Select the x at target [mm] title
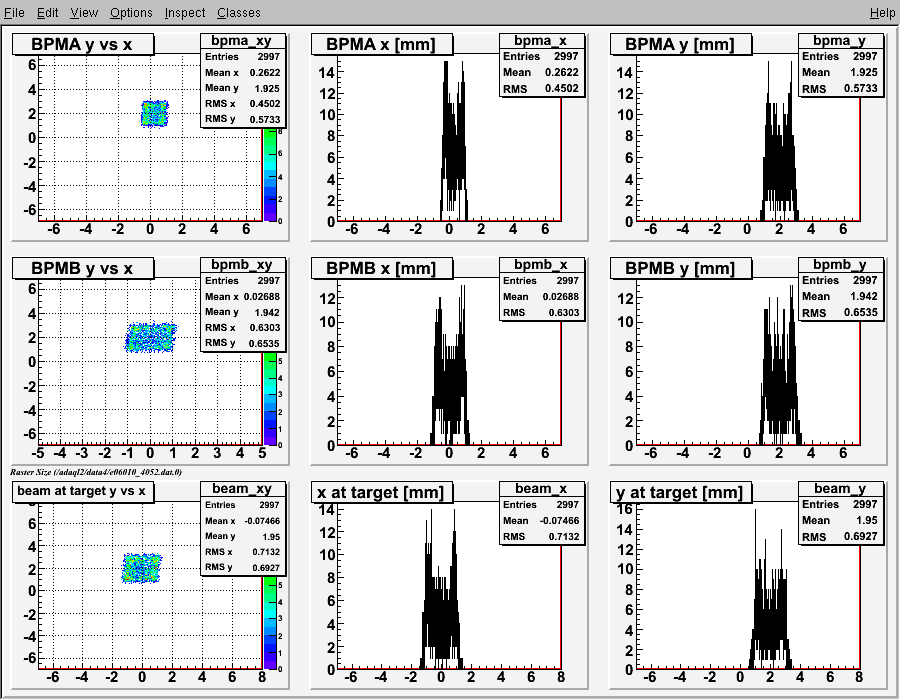This screenshot has width=900, height=700. (x=381, y=492)
